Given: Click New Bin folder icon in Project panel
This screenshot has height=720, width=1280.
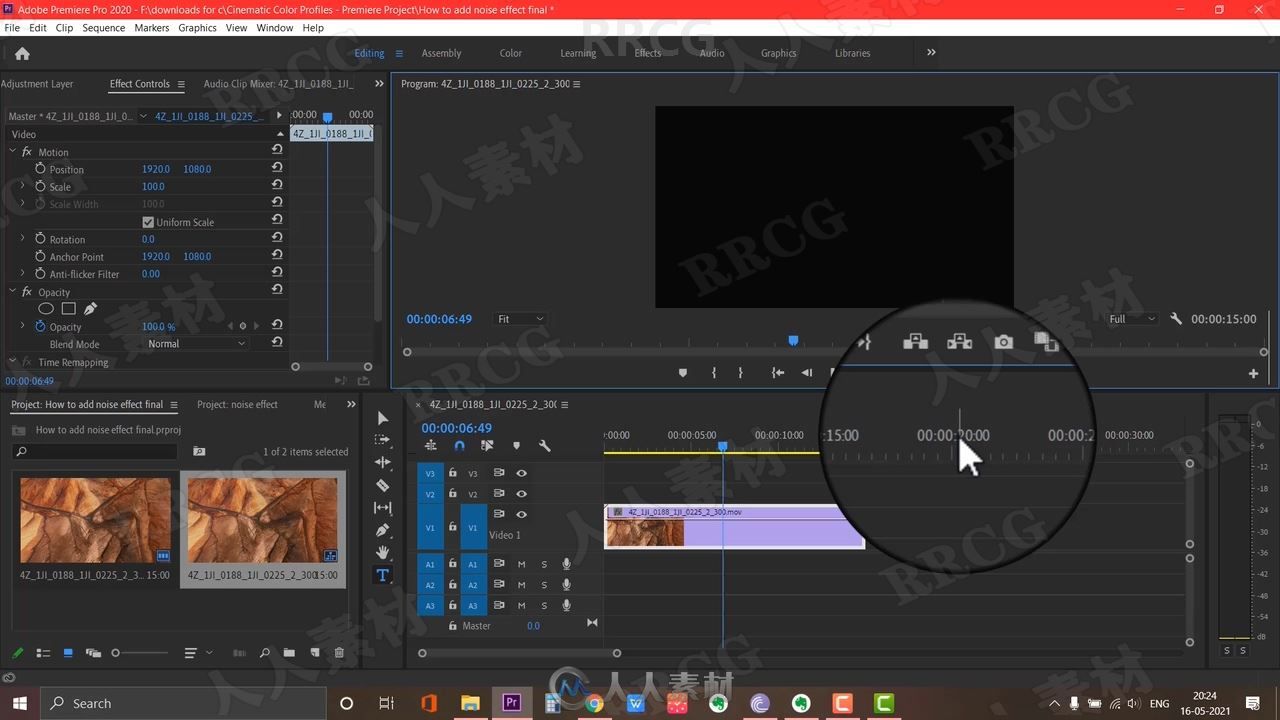Looking at the screenshot, I should coord(289,653).
